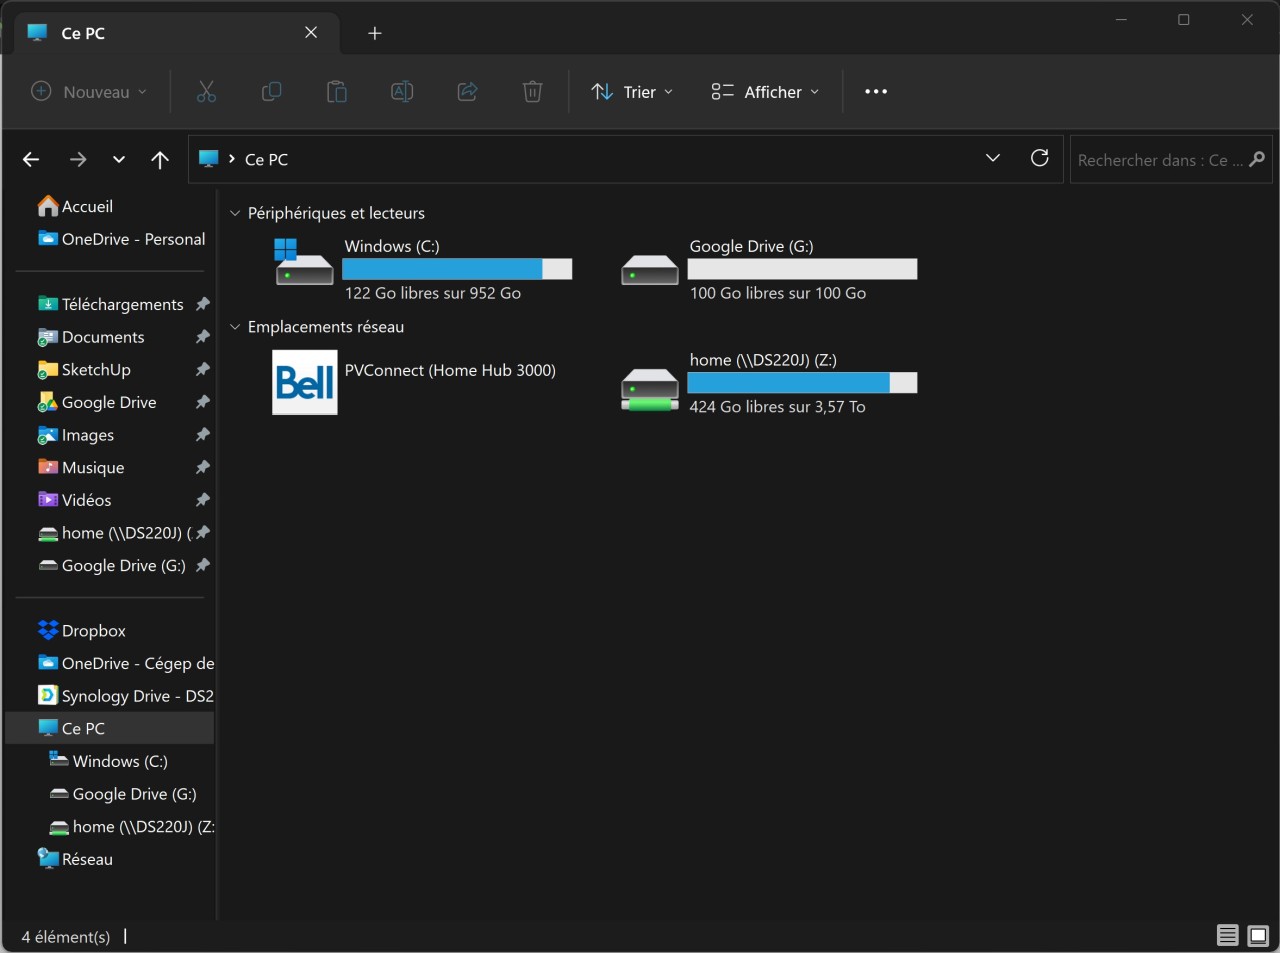Click the Delete trash icon

click(532, 92)
